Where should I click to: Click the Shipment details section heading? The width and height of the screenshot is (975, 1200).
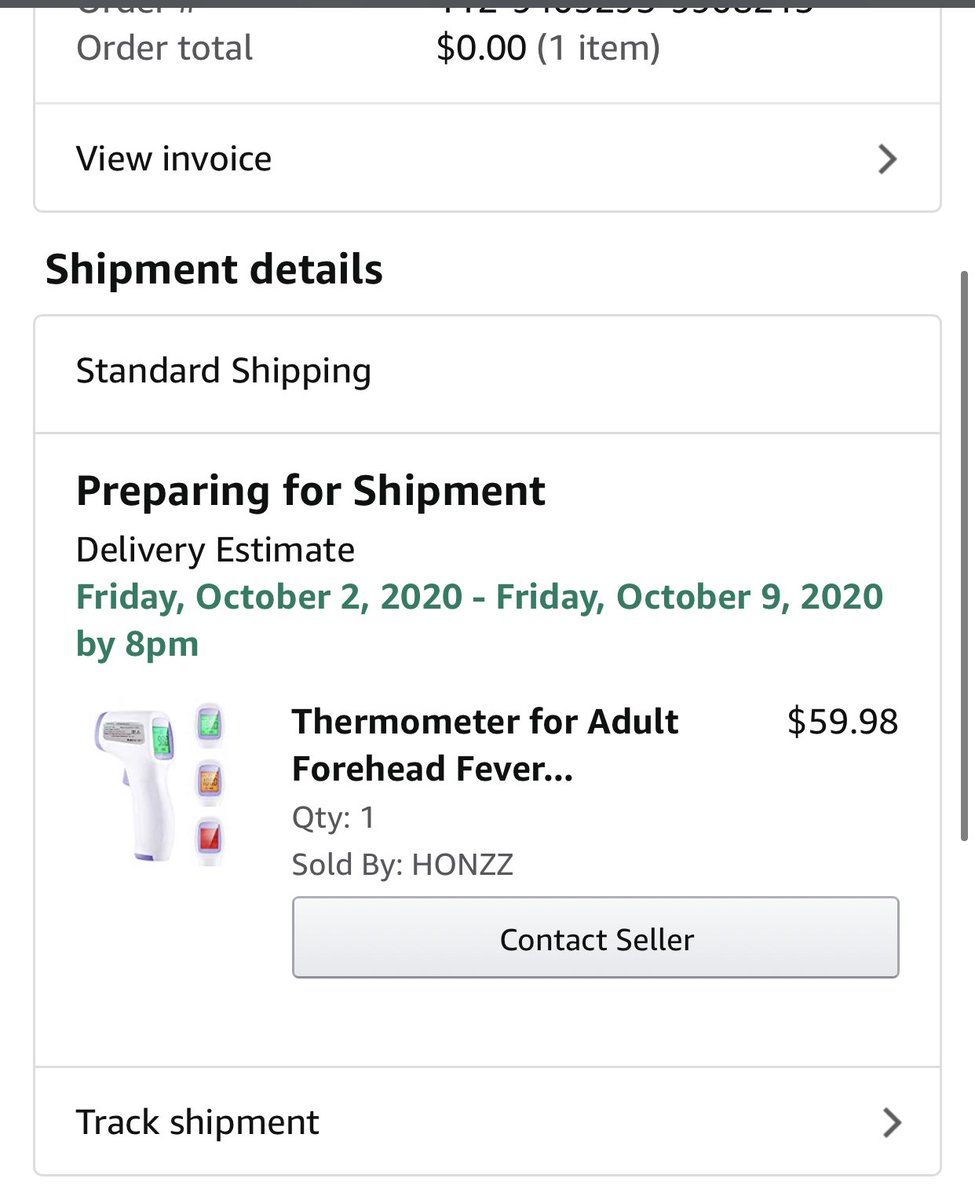coord(214,270)
